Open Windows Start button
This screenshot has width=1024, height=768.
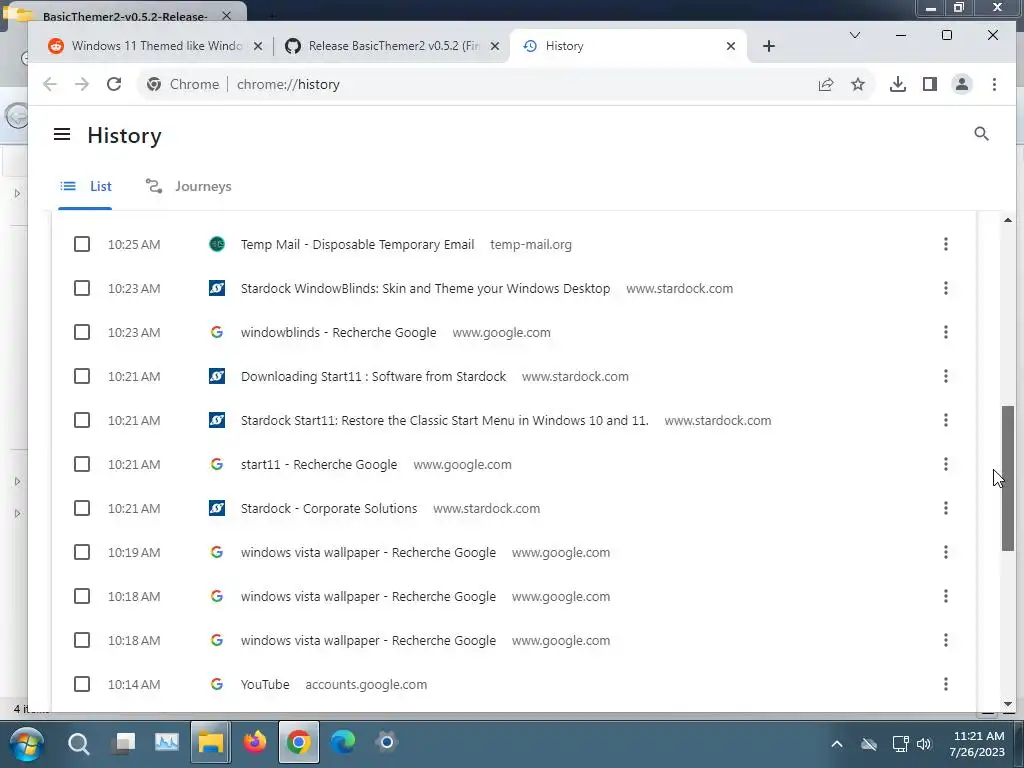[x=27, y=744]
